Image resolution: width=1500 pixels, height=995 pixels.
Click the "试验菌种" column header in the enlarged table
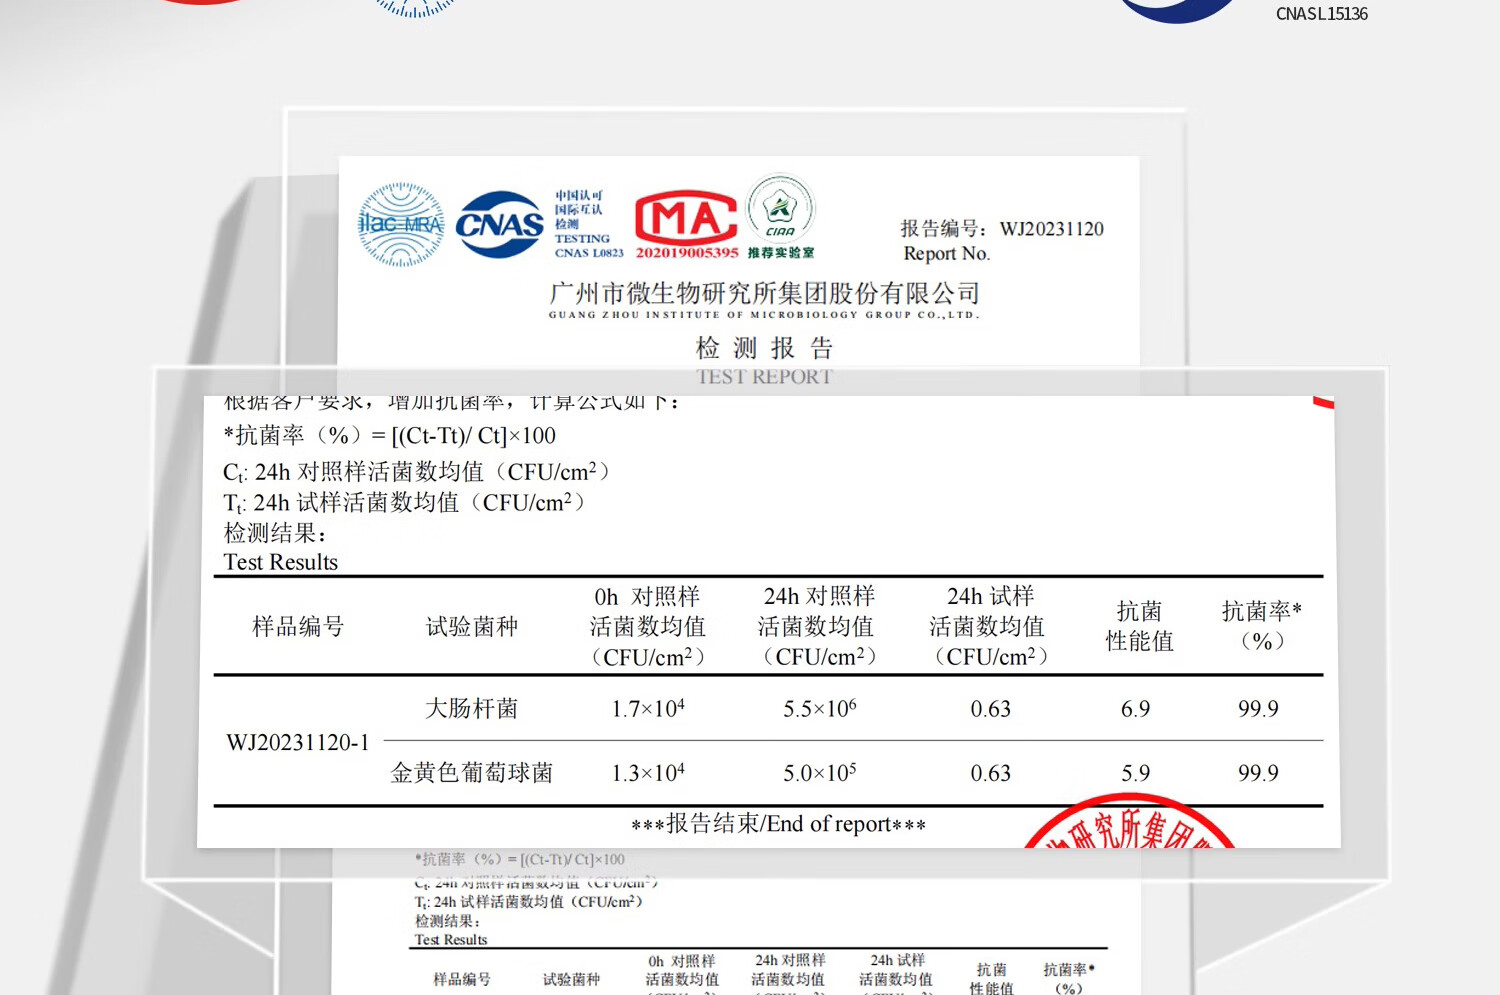(472, 627)
